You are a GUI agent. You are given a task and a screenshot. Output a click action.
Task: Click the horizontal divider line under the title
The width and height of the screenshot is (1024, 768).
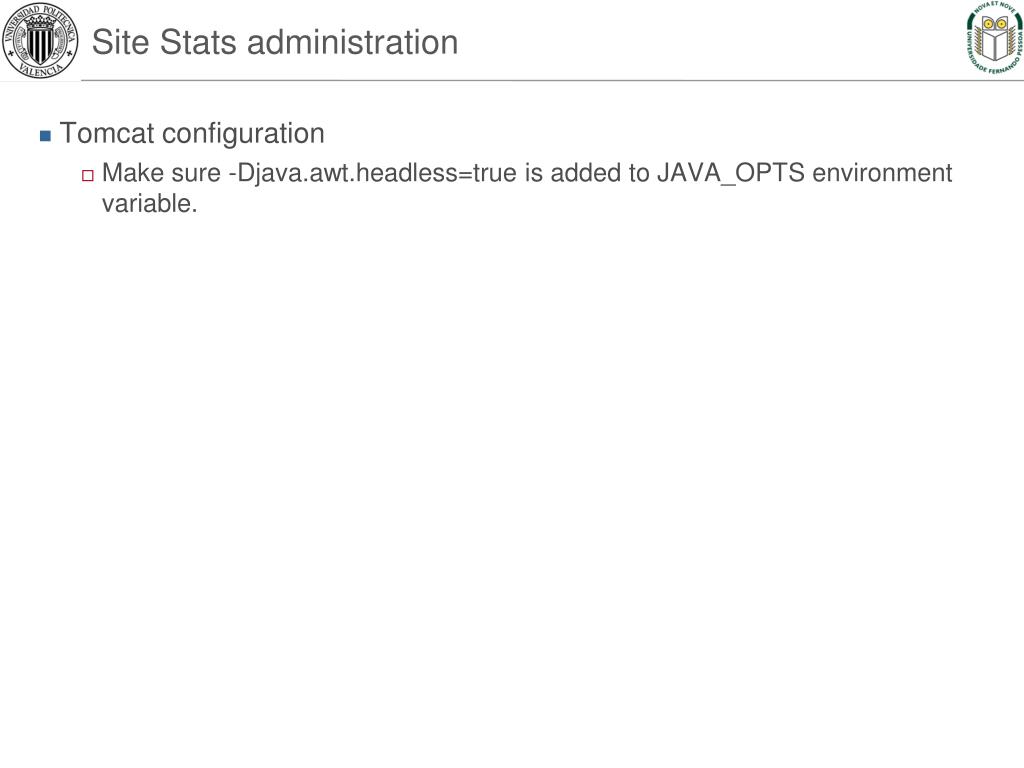click(552, 81)
